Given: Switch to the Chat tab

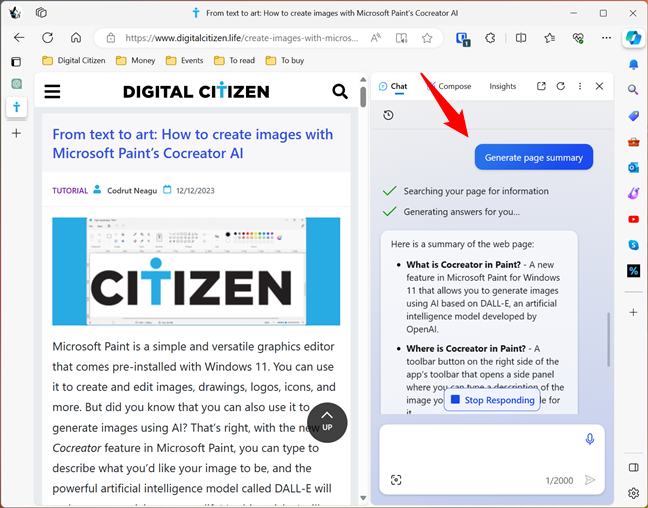Looking at the screenshot, I should point(393,86).
